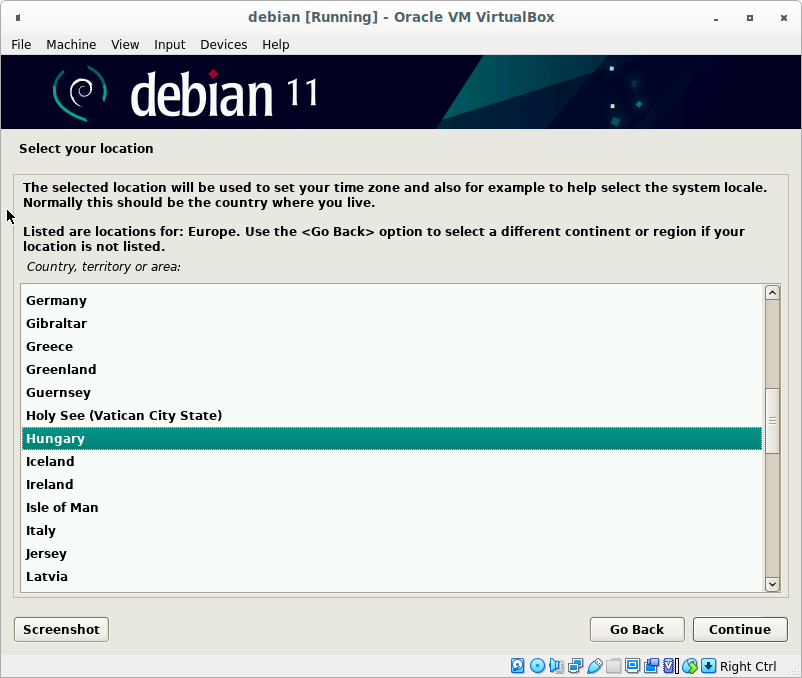The width and height of the screenshot is (802, 678).
Task: Click the mouse integration status icon
Action: pos(689,666)
